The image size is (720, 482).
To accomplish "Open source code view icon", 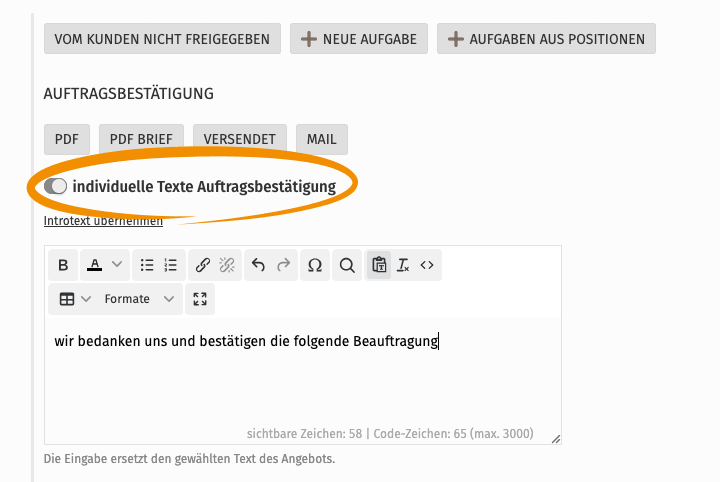I will pyautogui.click(x=427, y=265).
